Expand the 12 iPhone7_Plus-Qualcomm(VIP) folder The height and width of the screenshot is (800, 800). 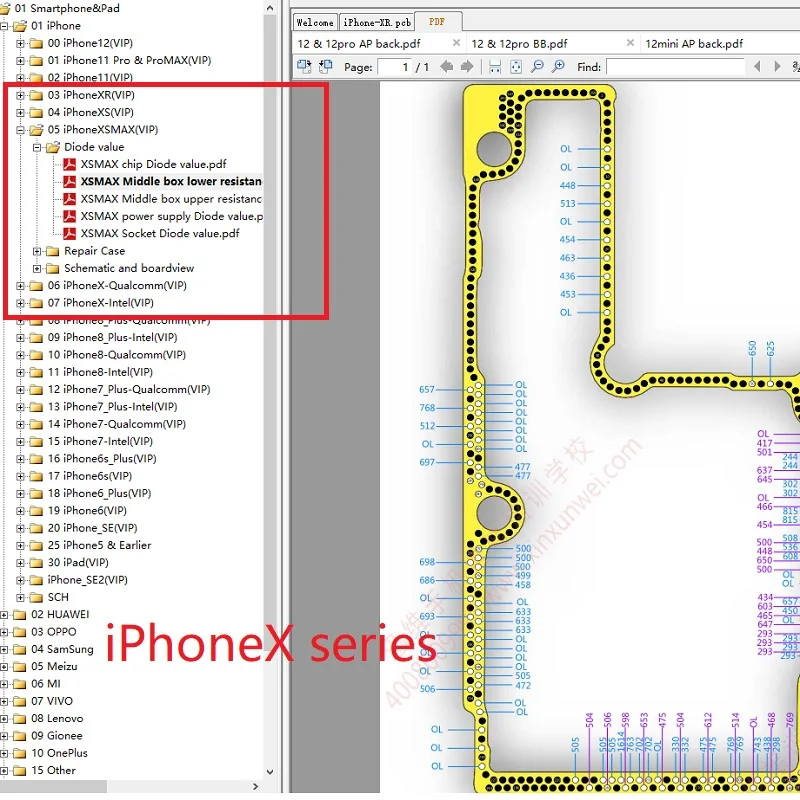(x=20, y=390)
